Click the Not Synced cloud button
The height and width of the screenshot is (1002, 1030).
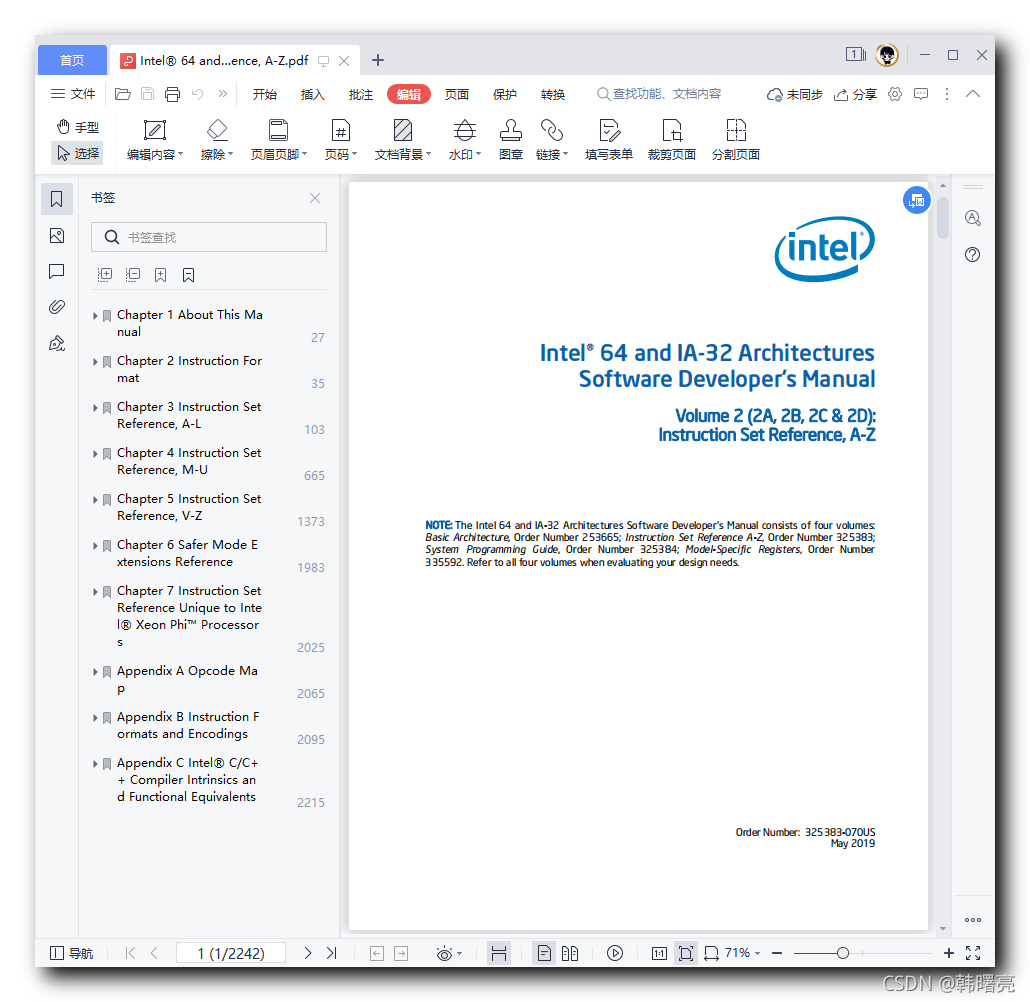pos(794,95)
